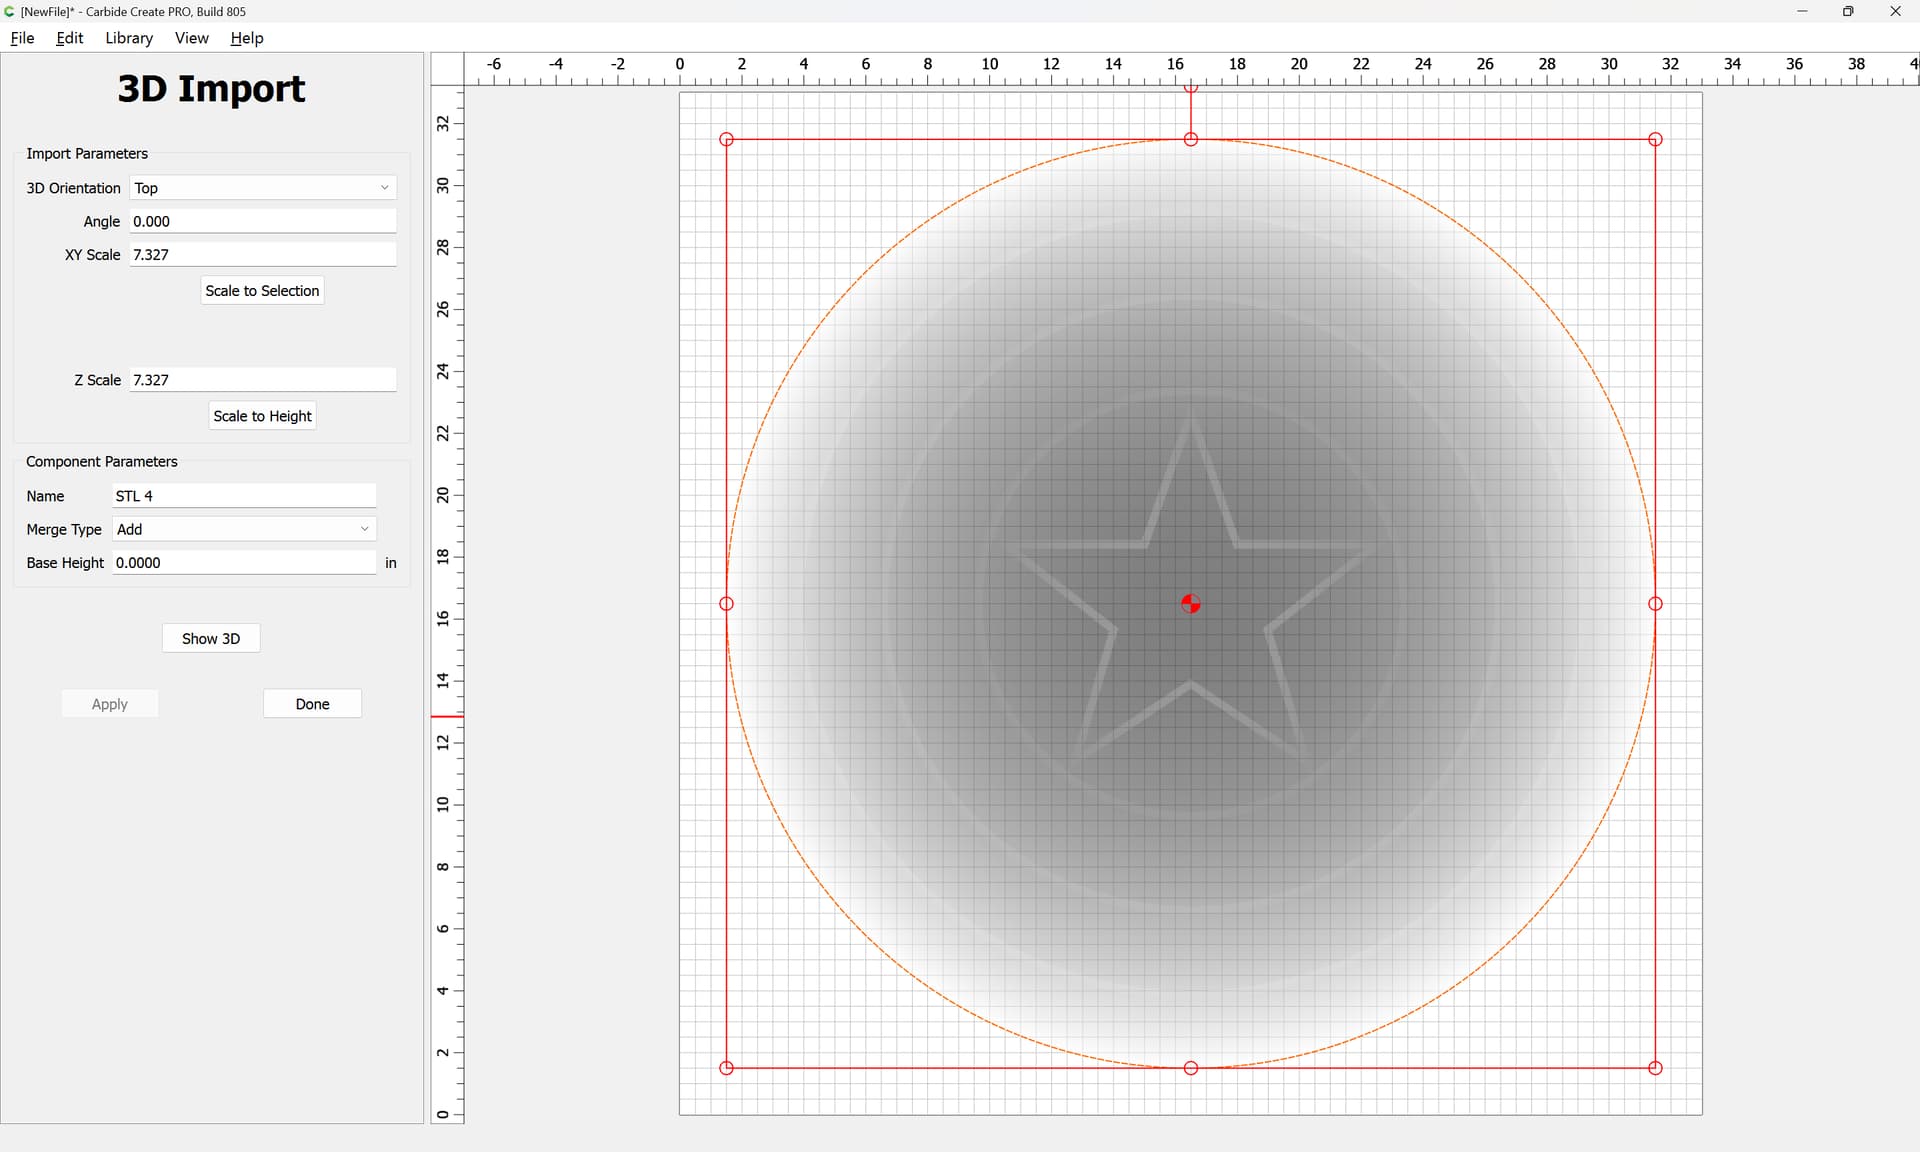Open the File menu
This screenshot has width=1920, height=1152.
22,38
